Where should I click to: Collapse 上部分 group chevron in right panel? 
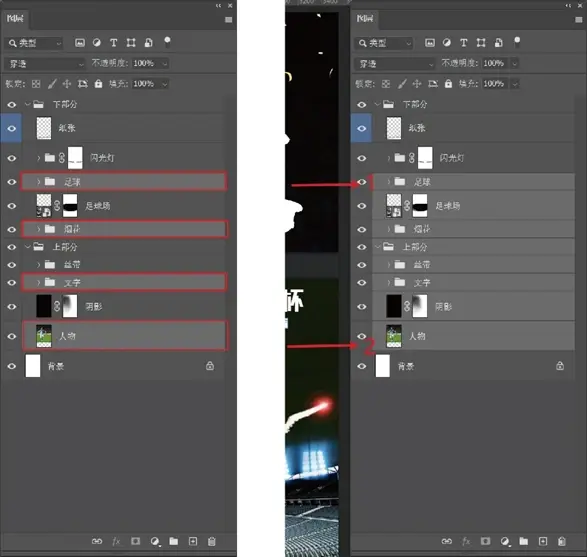tap(377, 247)
